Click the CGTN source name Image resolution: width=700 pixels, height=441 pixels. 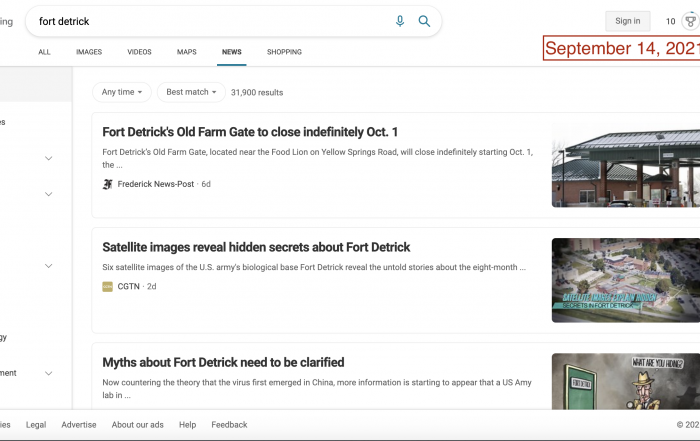tap(129, 287)
